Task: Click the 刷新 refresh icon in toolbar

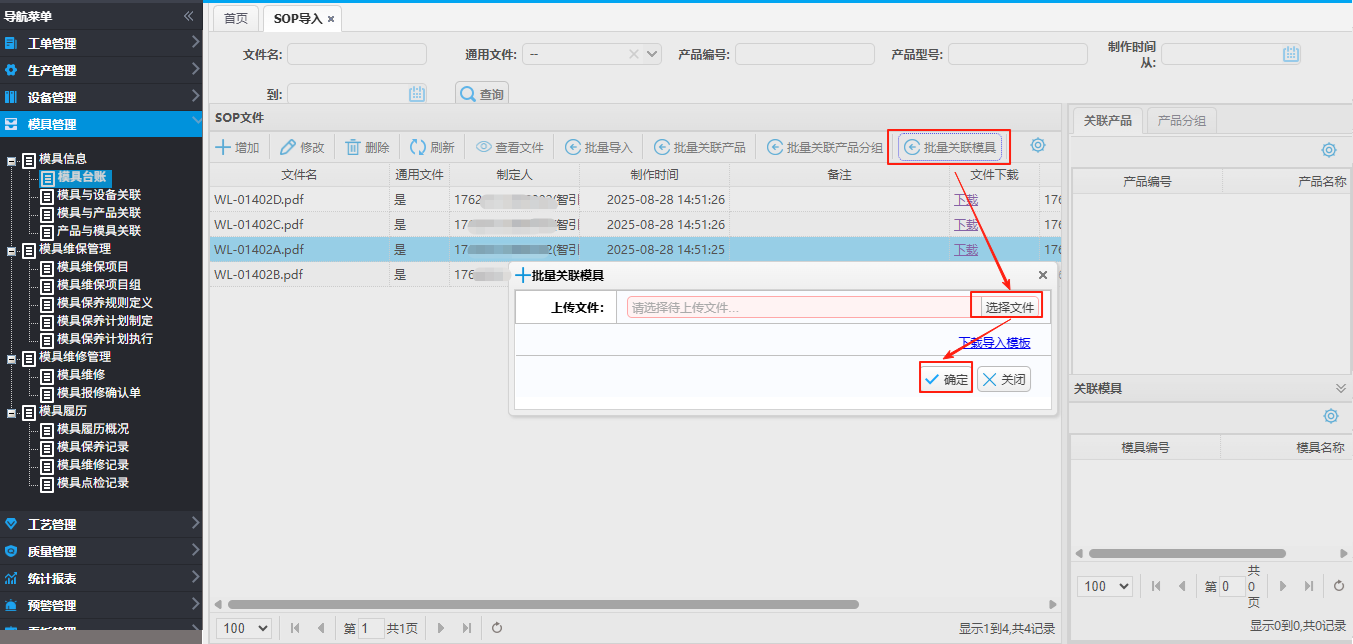Action: tap(418, 148)
